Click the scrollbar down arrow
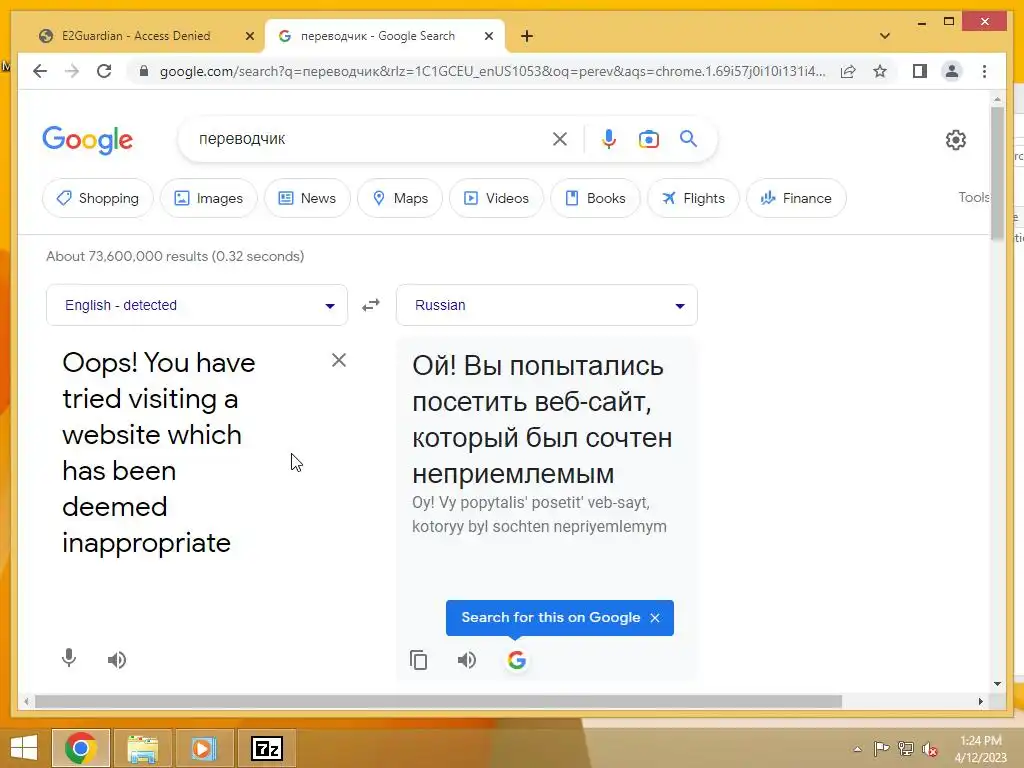The height and width of the screenshot is (768, 1024). click(x=997, y=684)
